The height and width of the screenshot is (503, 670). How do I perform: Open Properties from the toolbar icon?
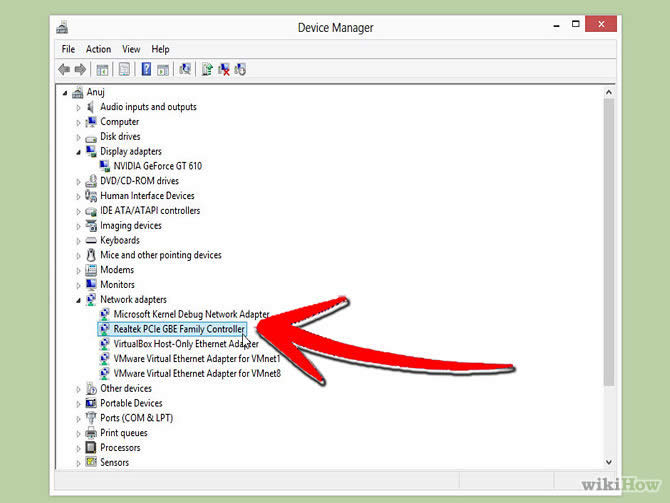point(124,69)
